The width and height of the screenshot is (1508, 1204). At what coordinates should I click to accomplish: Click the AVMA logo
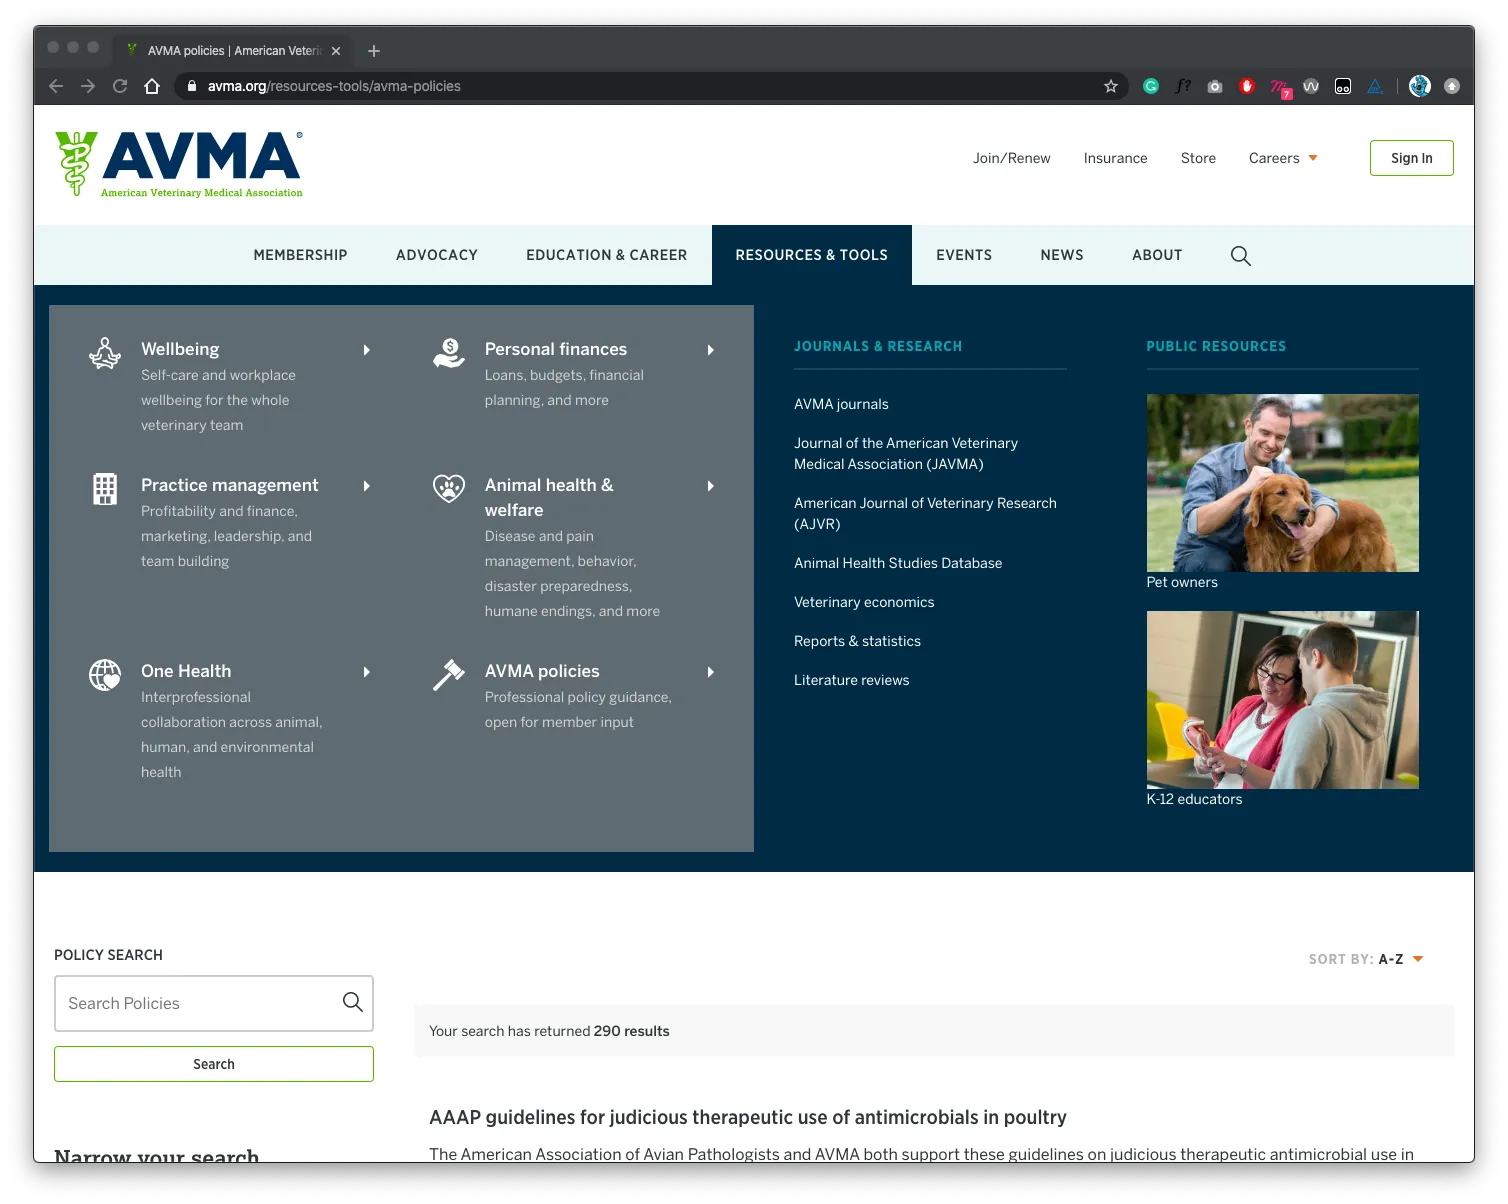(179, 164)
